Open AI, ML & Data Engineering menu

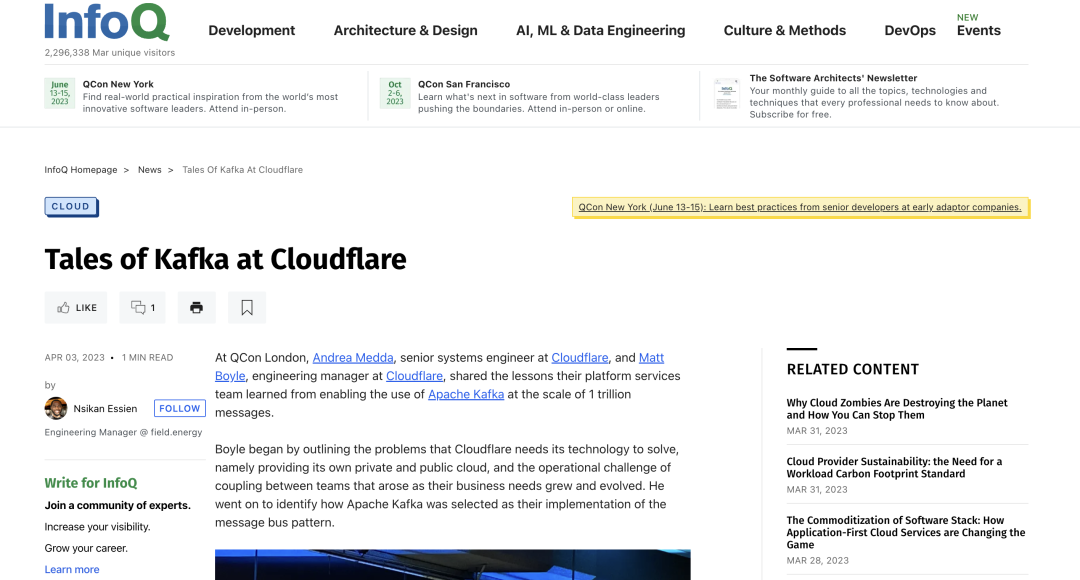[x=601, y=30]
